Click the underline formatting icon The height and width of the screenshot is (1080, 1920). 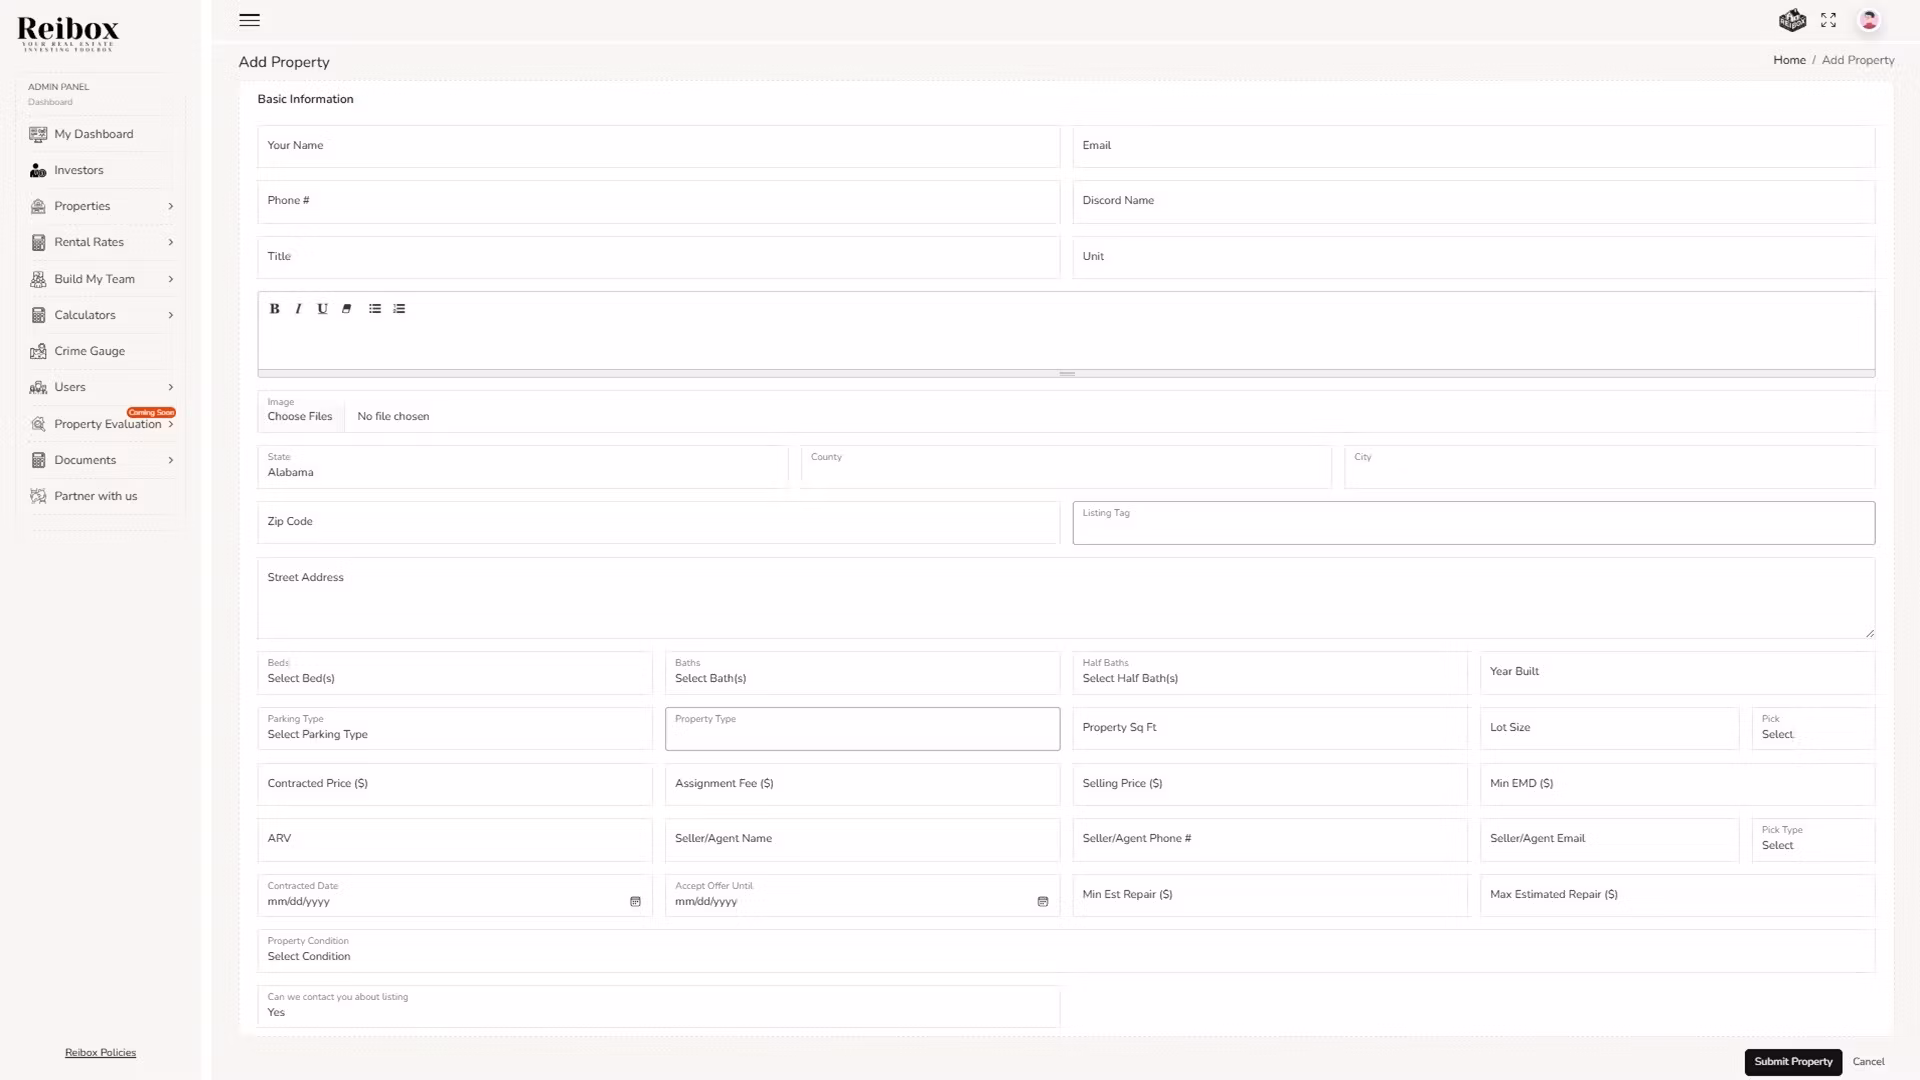point(322,309)
